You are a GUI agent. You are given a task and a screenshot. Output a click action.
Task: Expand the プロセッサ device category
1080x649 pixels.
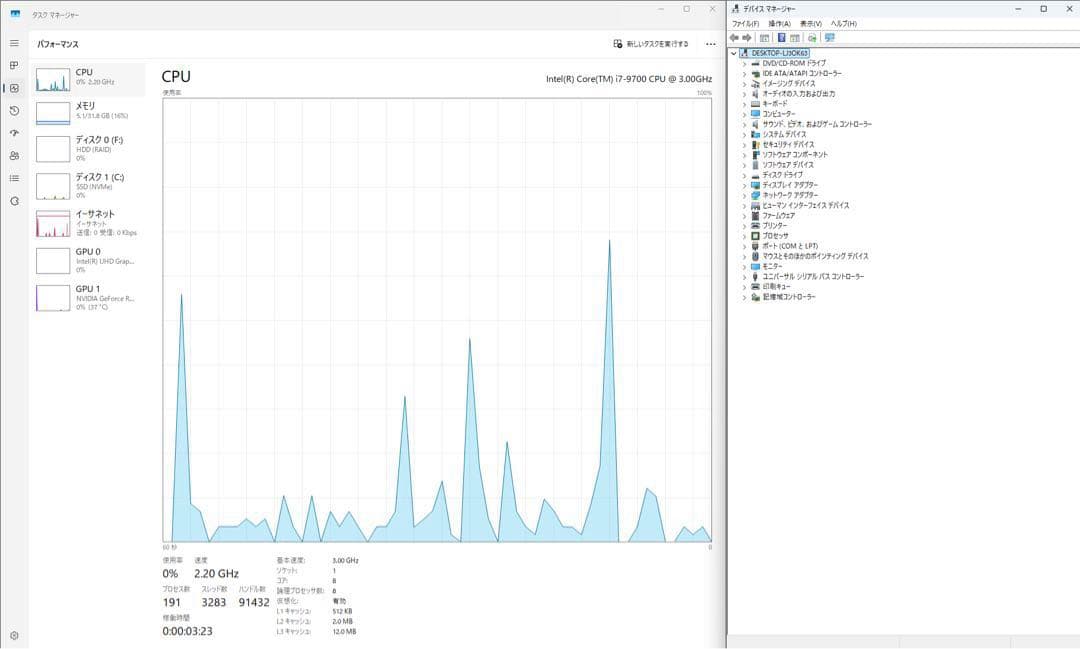tap(744, 236)
